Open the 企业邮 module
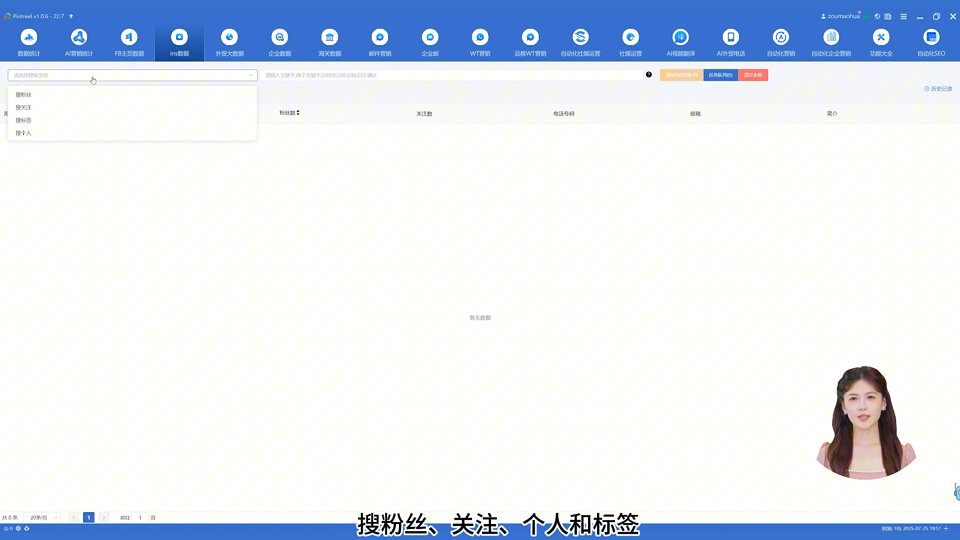 point(430,43)
